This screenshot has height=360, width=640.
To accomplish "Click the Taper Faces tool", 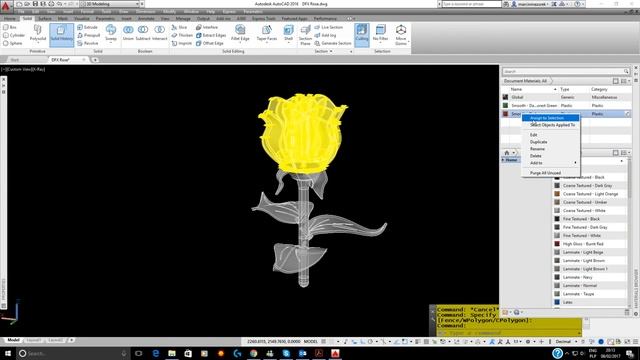I will pos(267,33).
